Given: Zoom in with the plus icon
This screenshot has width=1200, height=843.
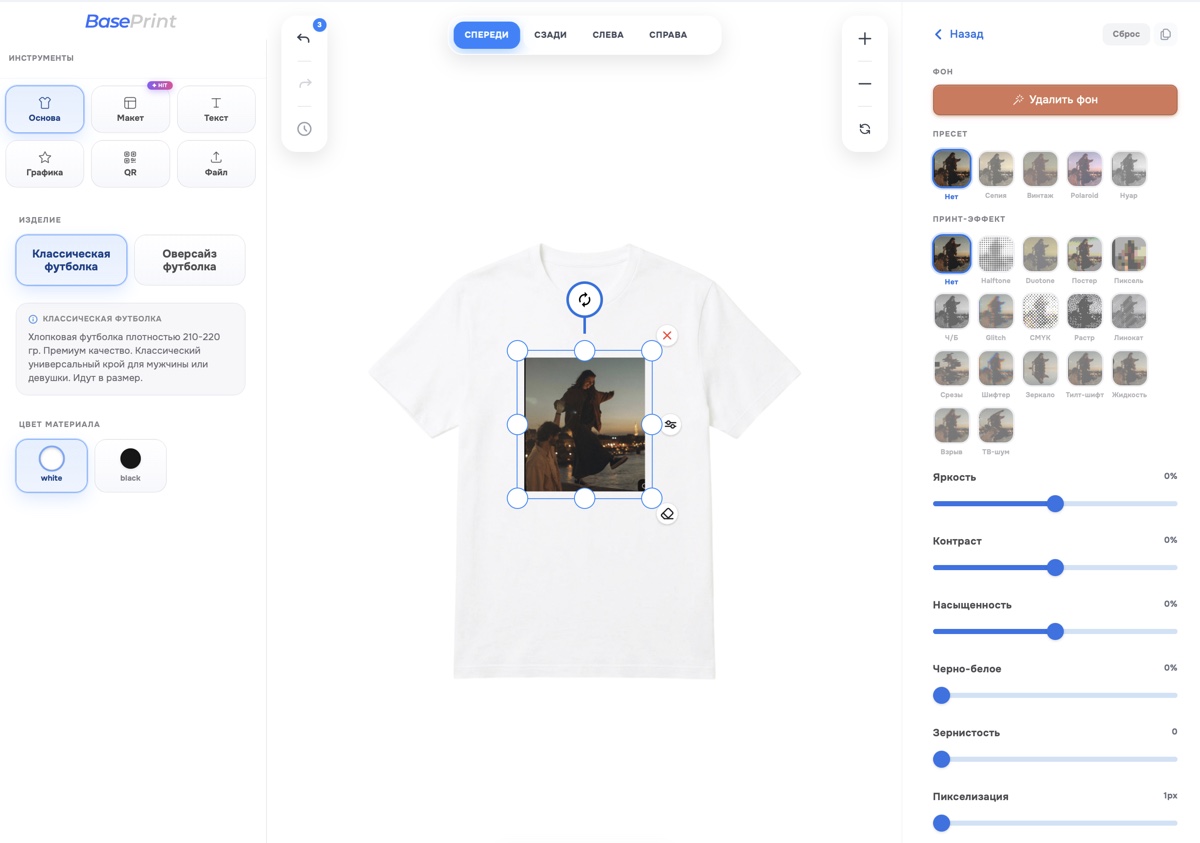Looking at the screenshot, I should coord(865,39).
